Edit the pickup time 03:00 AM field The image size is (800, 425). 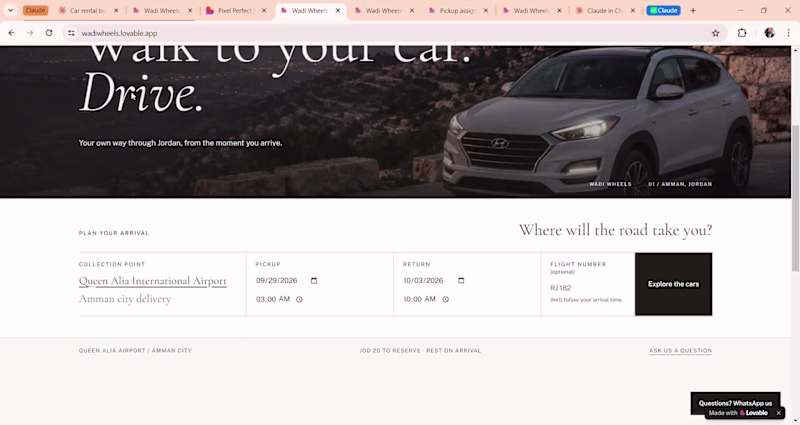[x=273, y=299]
